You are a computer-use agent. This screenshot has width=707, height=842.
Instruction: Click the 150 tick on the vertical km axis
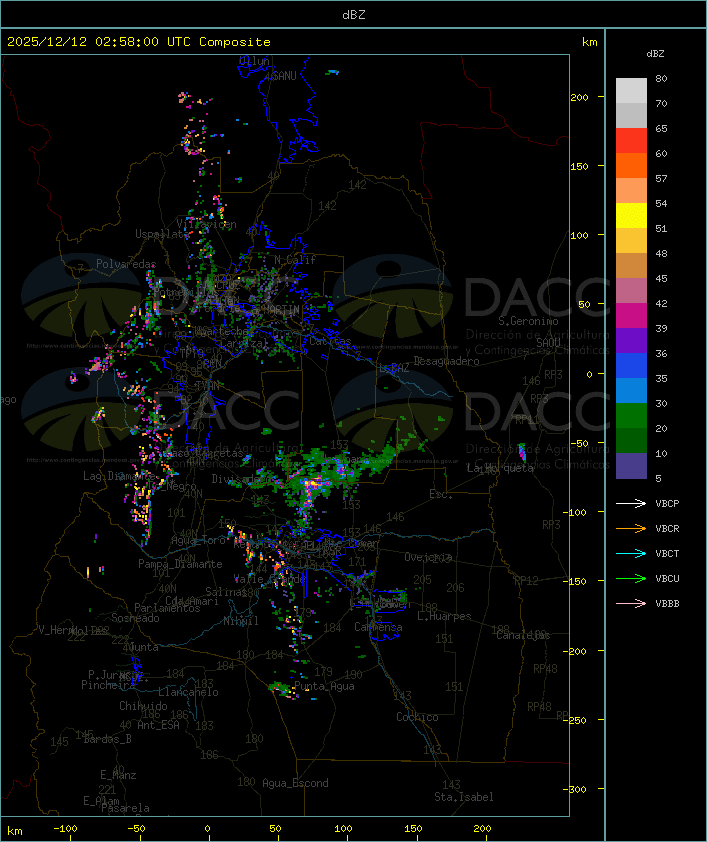579,166
